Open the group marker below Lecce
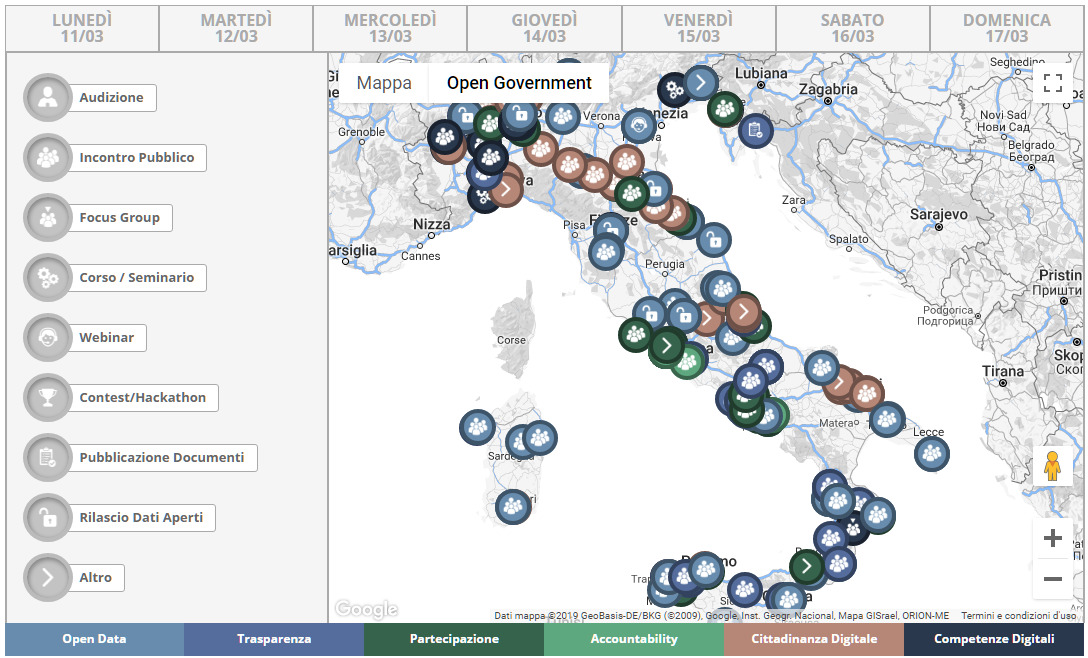1088x658 pixels. (x=932, y=454)
